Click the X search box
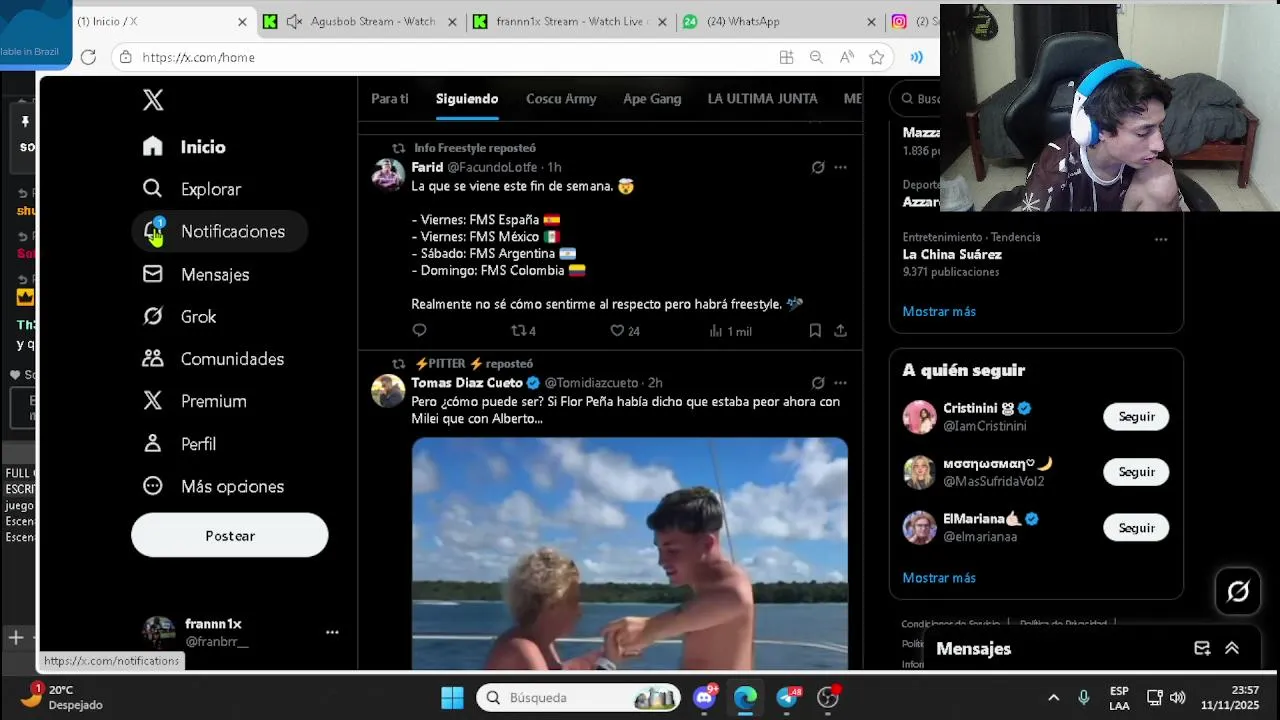1280x720 pixels. pyautogui.click(x=915, y=99)
